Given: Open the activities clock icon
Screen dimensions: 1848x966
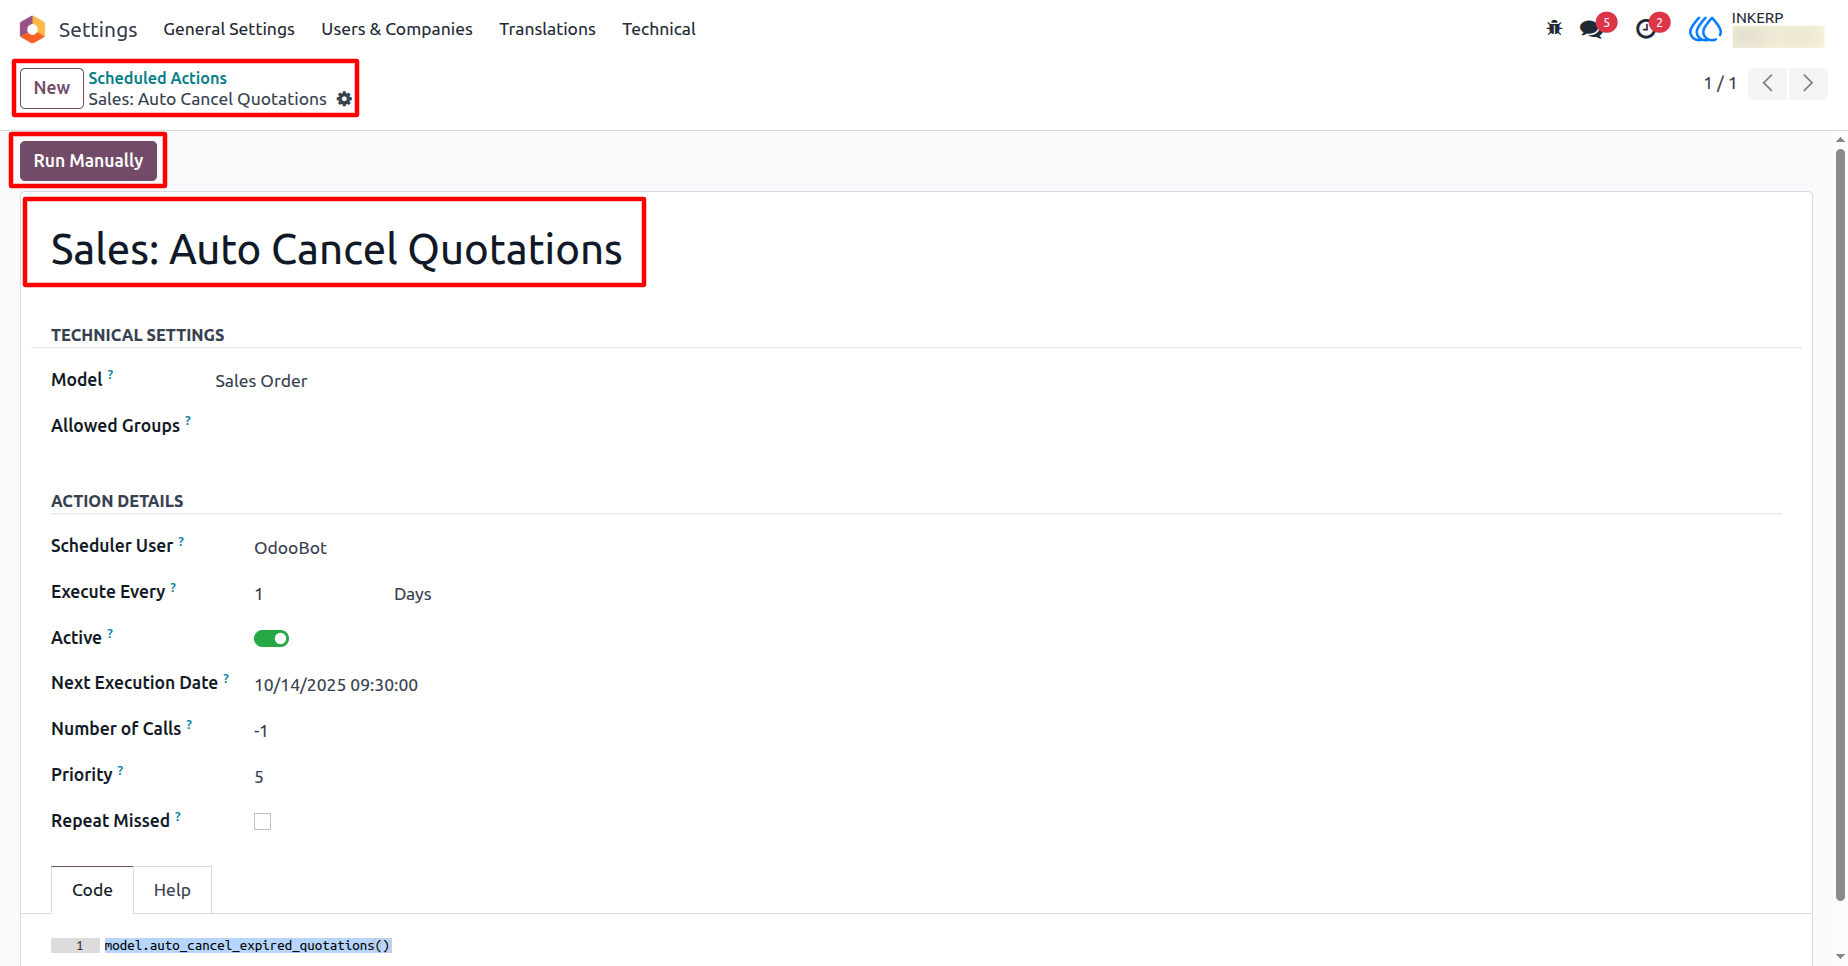Looking at the screenshot, I should pos(1646,29).
